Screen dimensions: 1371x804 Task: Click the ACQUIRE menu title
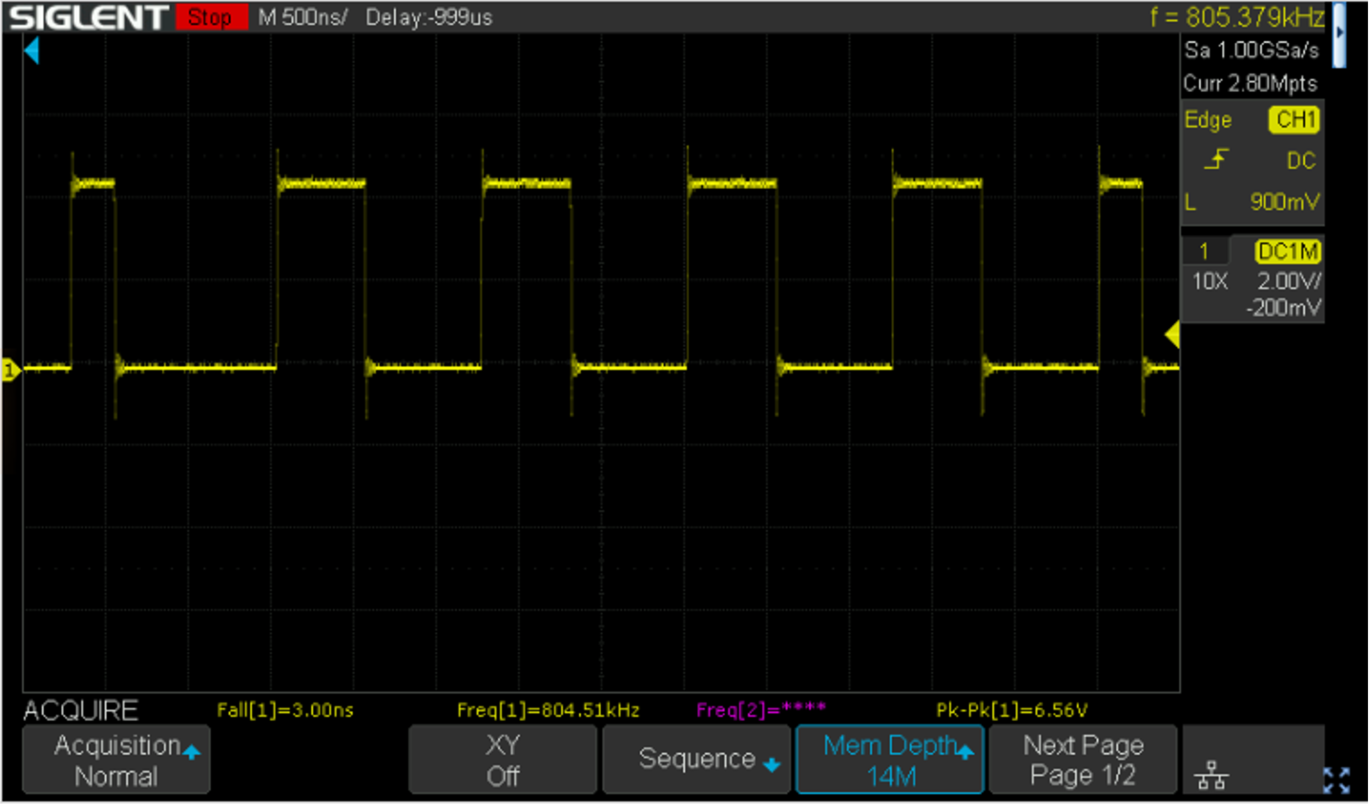click(81, 711)
